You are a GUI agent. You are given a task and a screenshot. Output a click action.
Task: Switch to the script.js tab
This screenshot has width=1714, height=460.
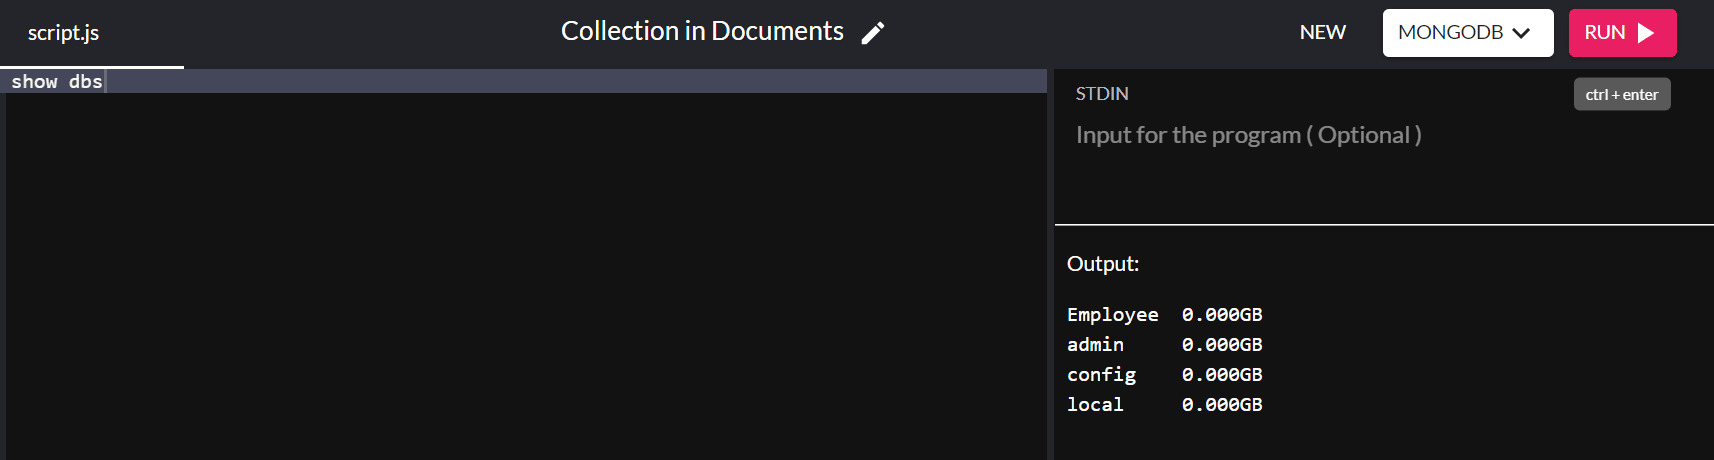tap(63, 33)
